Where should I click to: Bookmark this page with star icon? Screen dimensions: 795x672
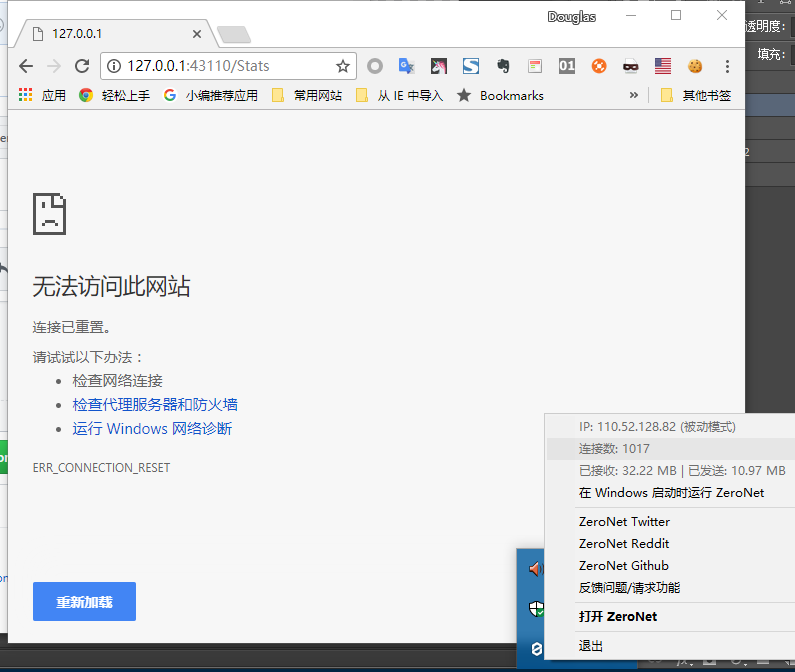[x=343, y=66]
